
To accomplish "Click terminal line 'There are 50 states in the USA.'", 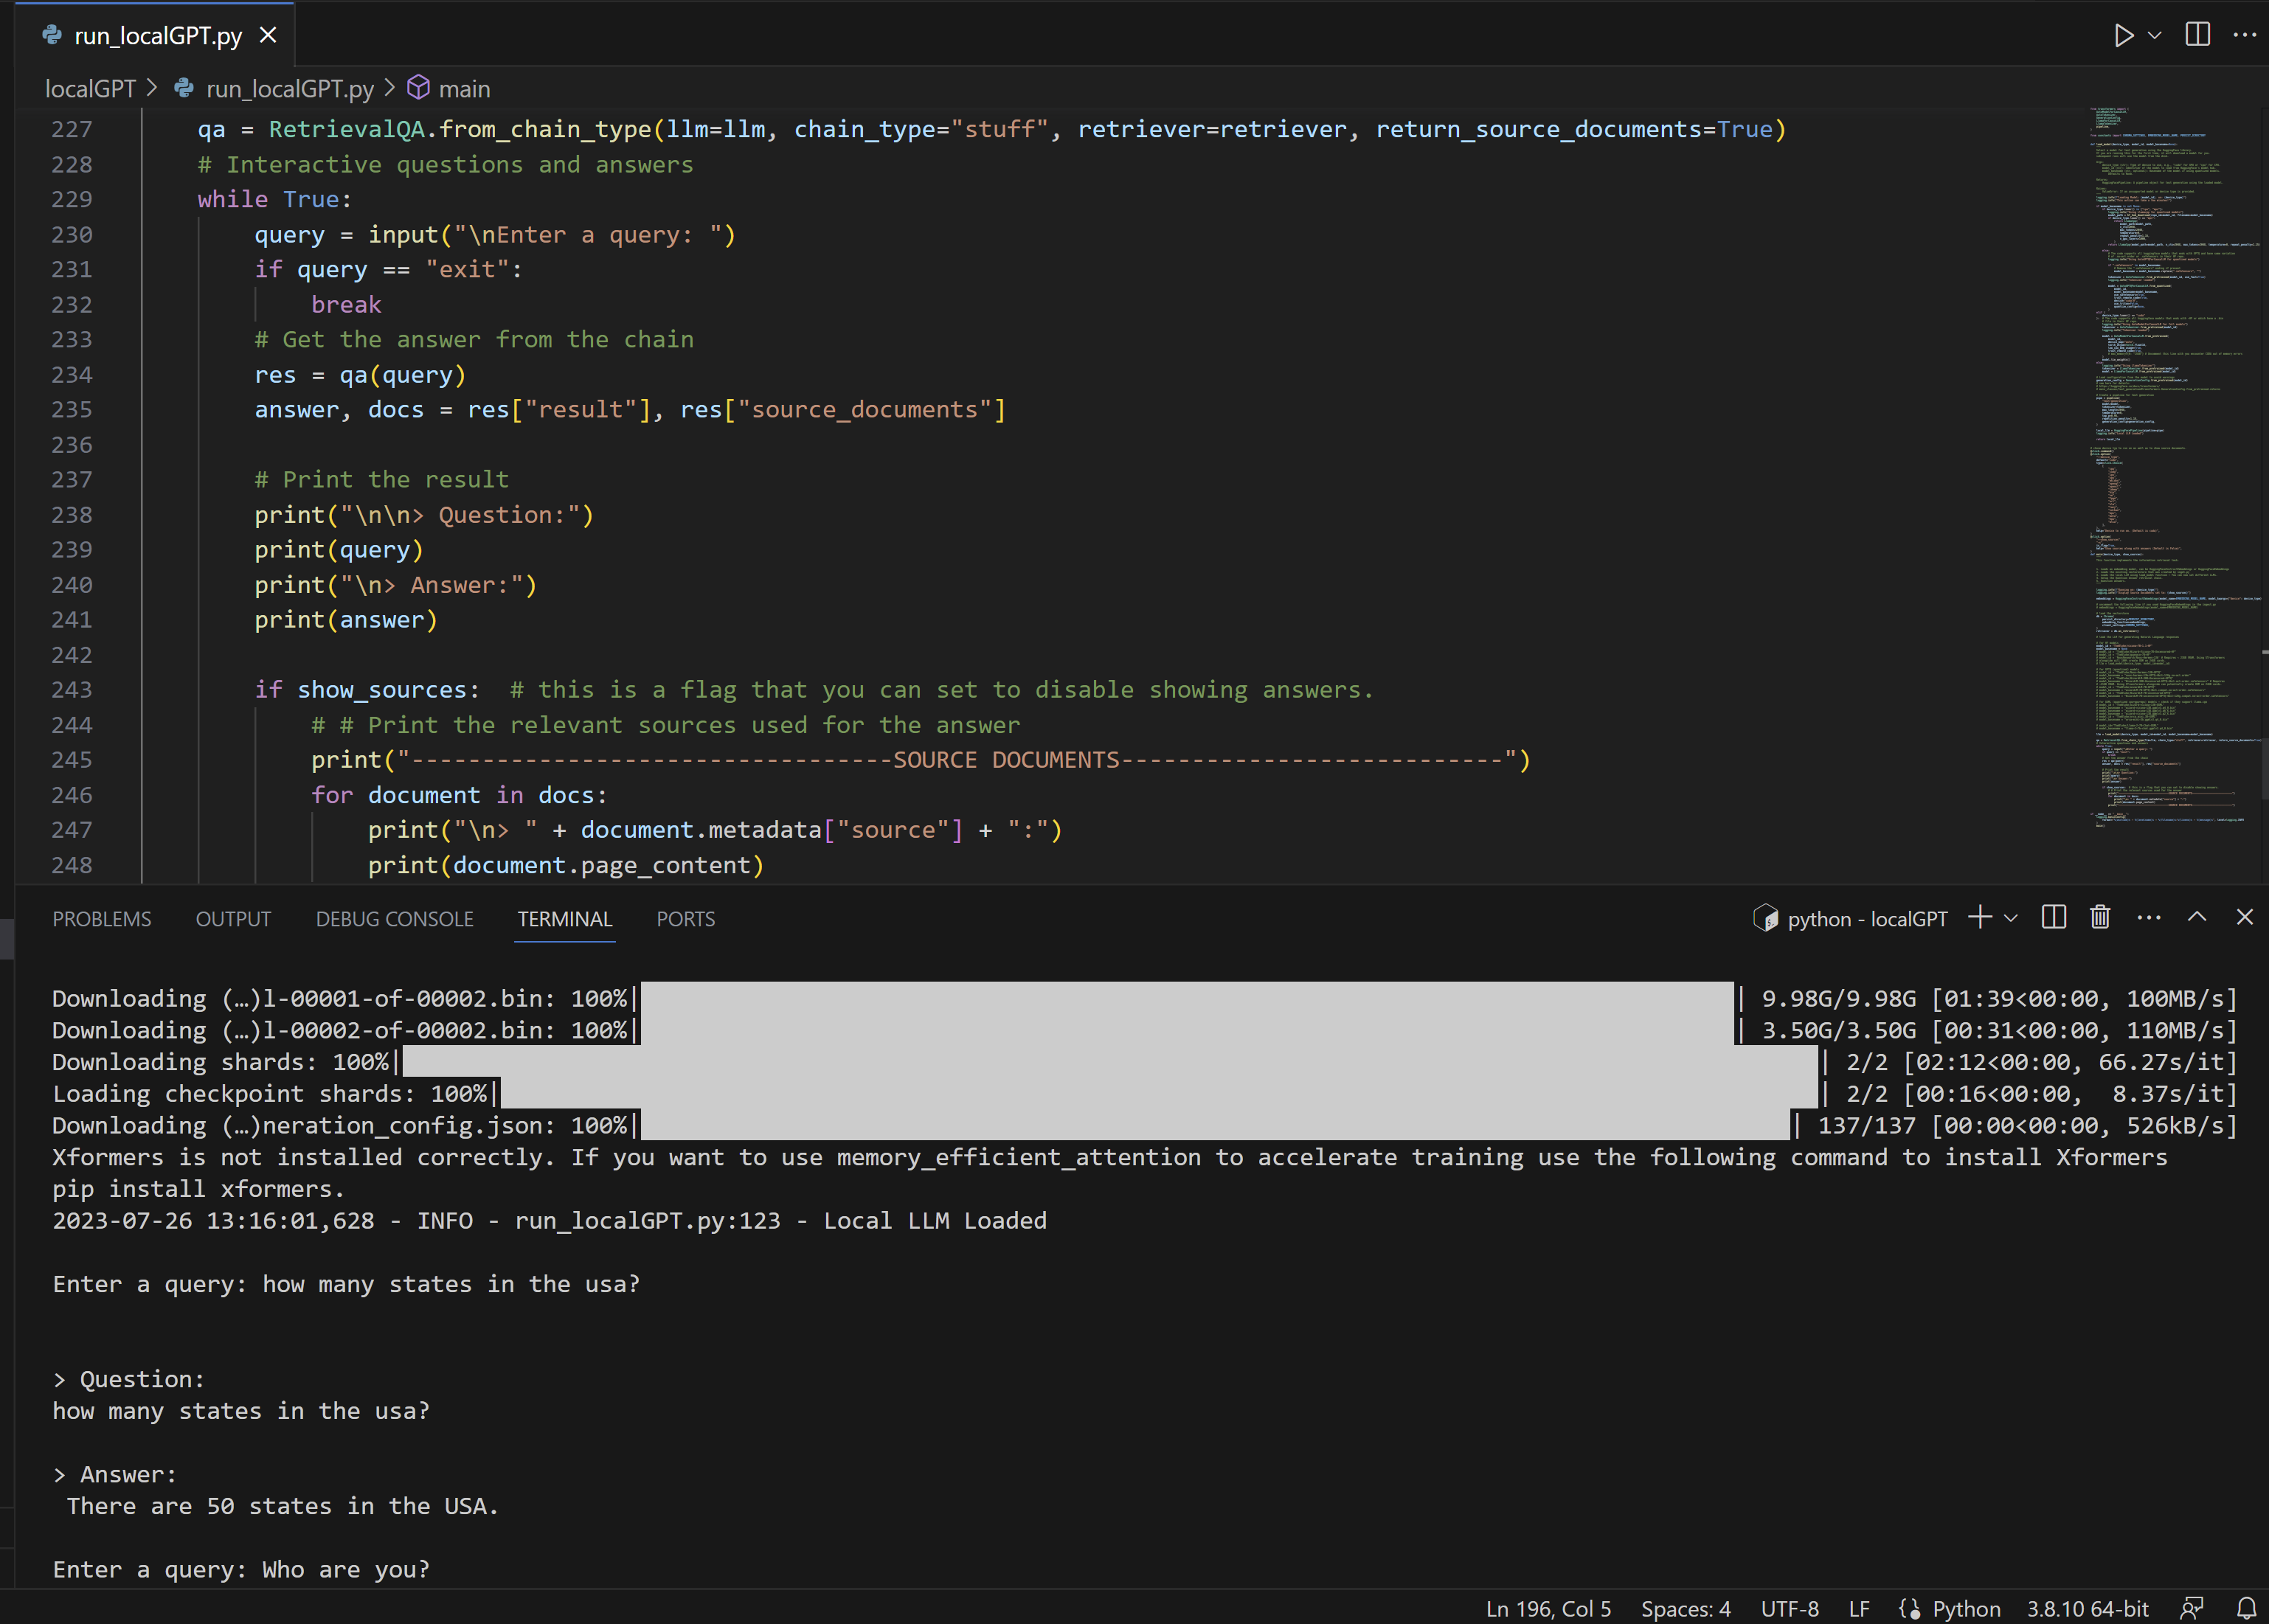I will click(x=282, y=1505).
